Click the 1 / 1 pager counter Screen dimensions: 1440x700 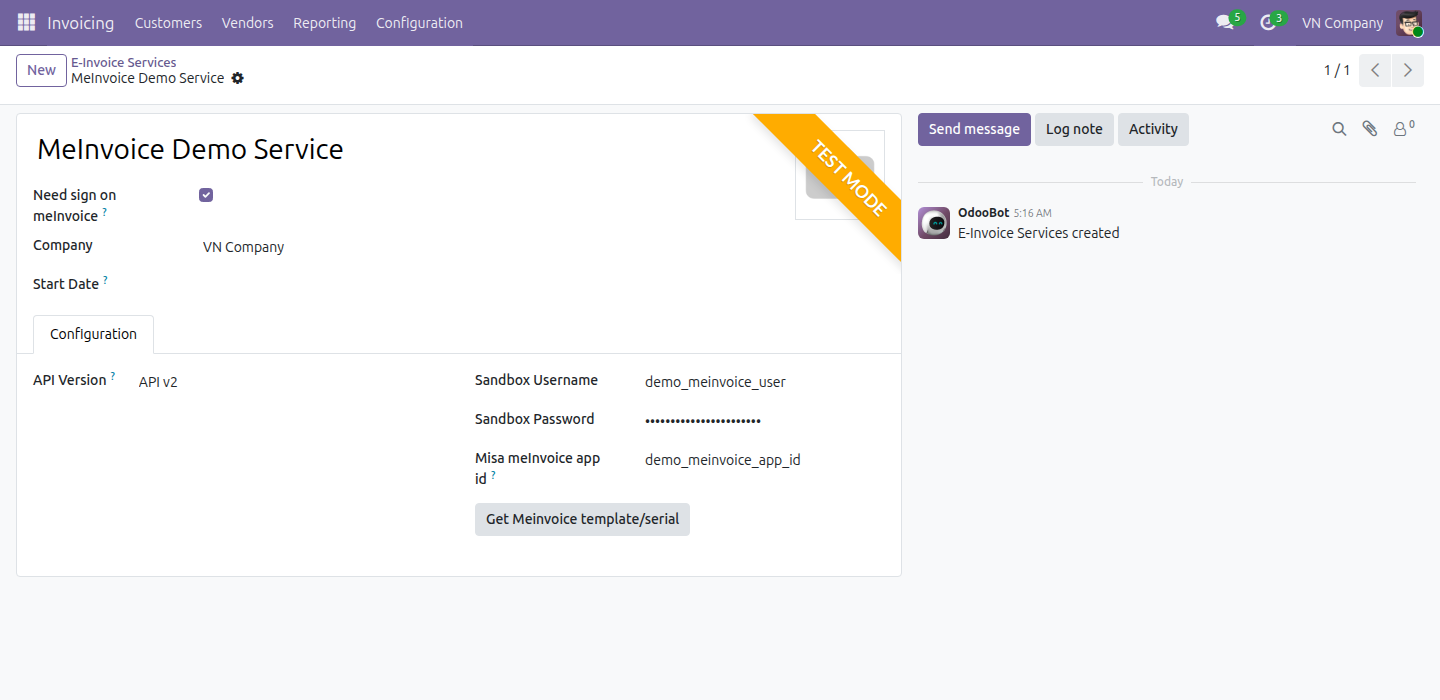click(1337, 70)
